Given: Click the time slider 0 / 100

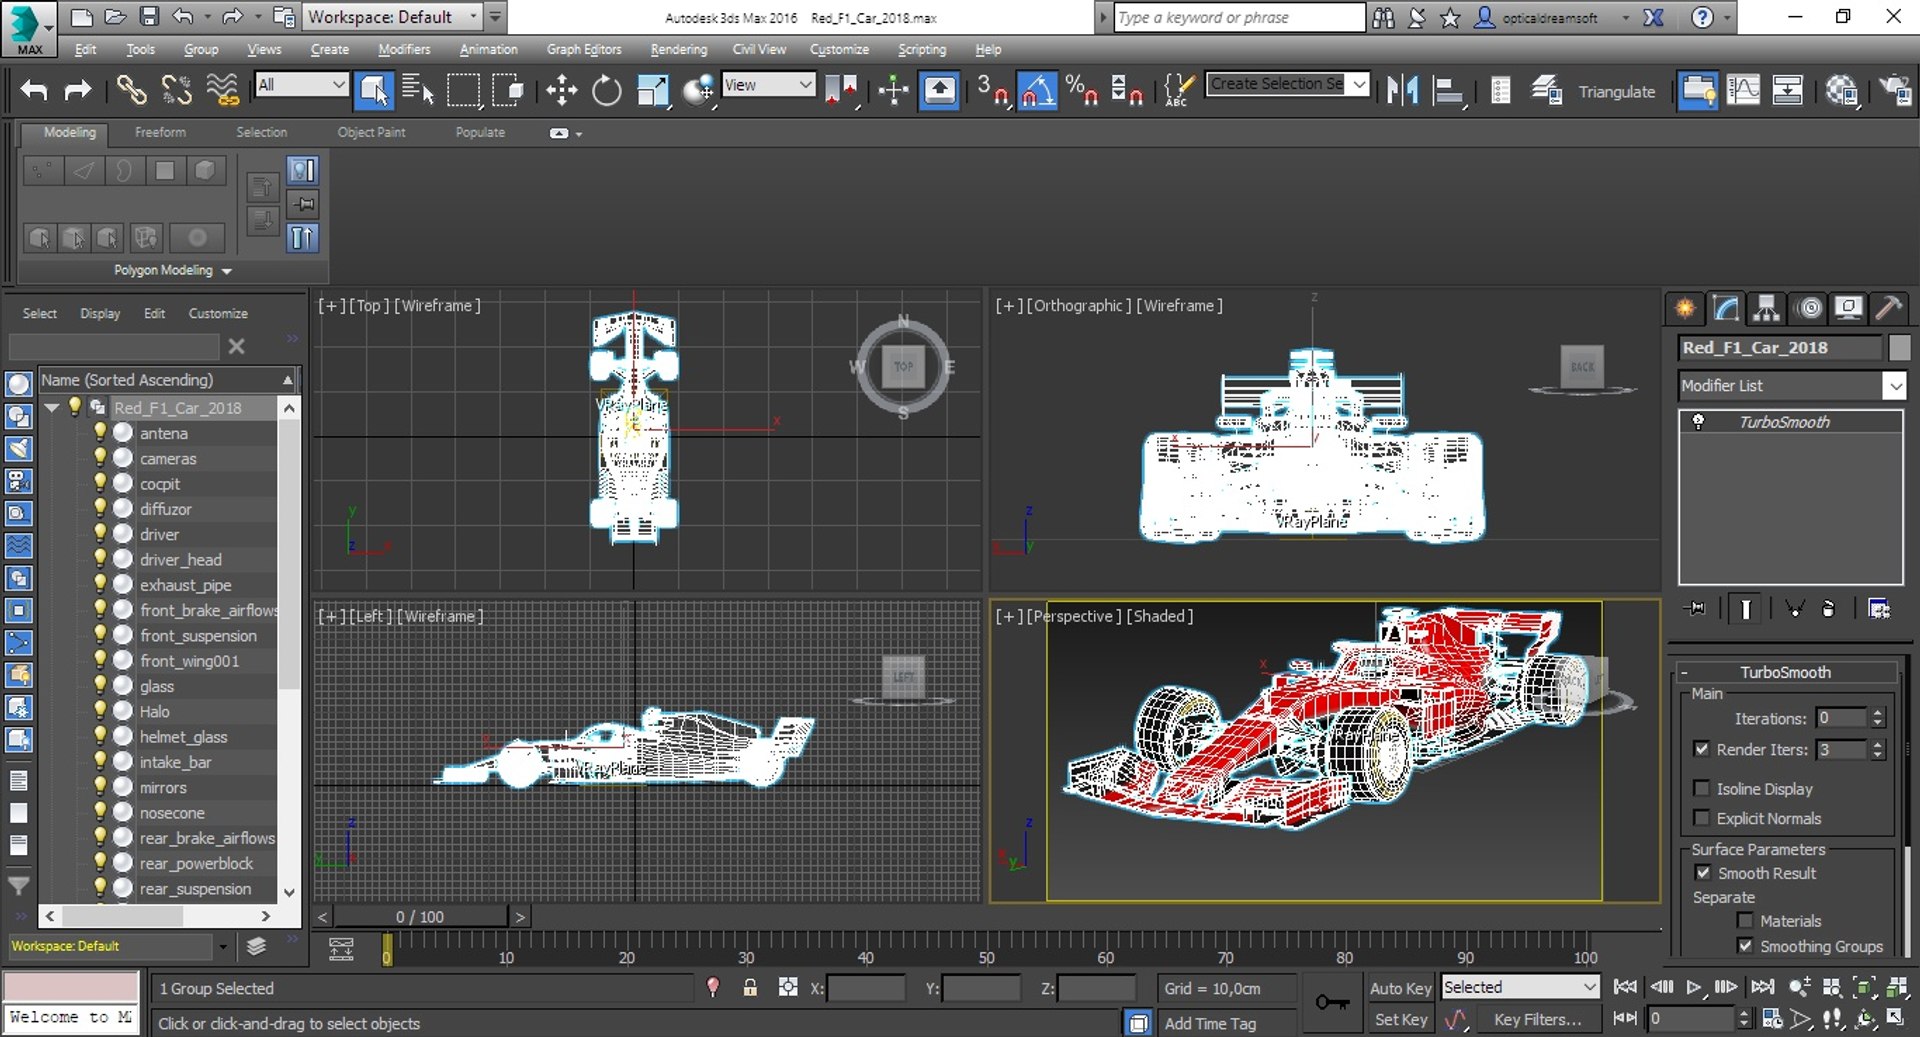Looking at the screenshot, I should (x=420, y=916).
